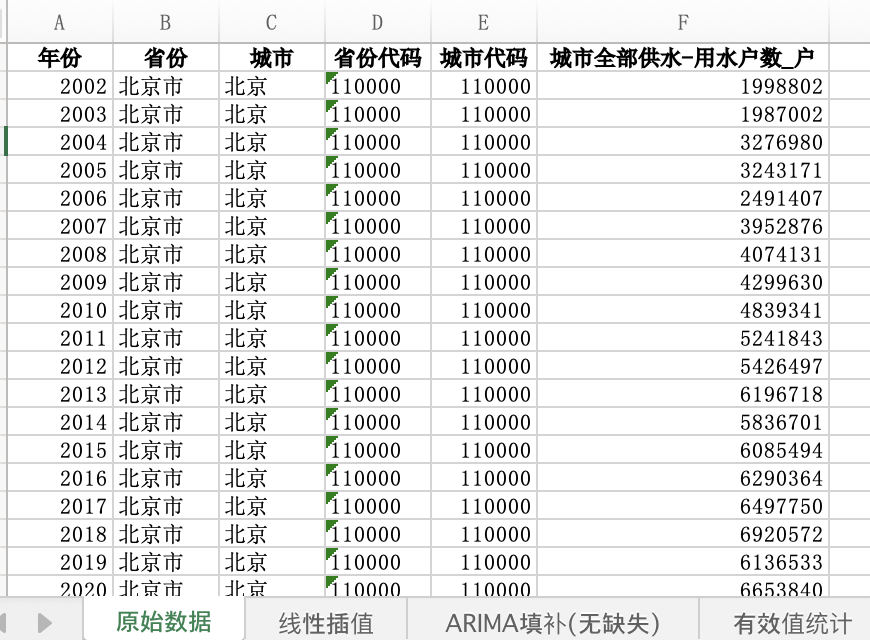Click the next sheet navigation arrow
870x640 pixels.
coord(44,622)
